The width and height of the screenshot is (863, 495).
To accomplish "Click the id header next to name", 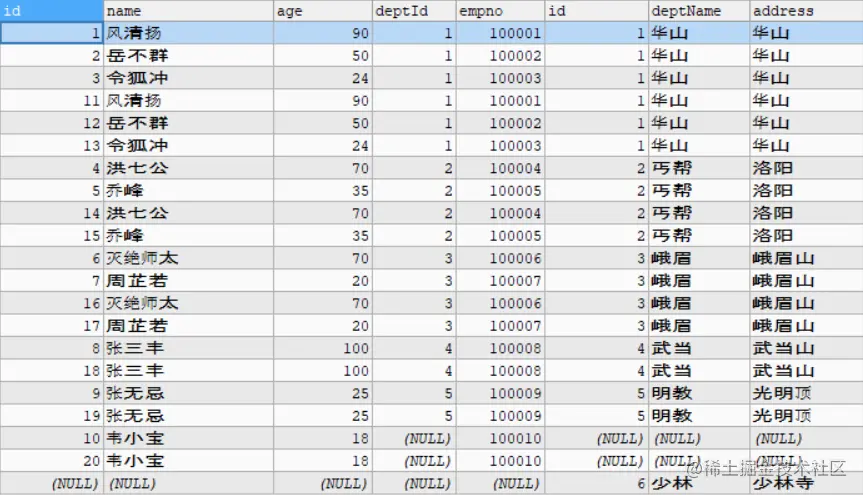I will (52, 11).
